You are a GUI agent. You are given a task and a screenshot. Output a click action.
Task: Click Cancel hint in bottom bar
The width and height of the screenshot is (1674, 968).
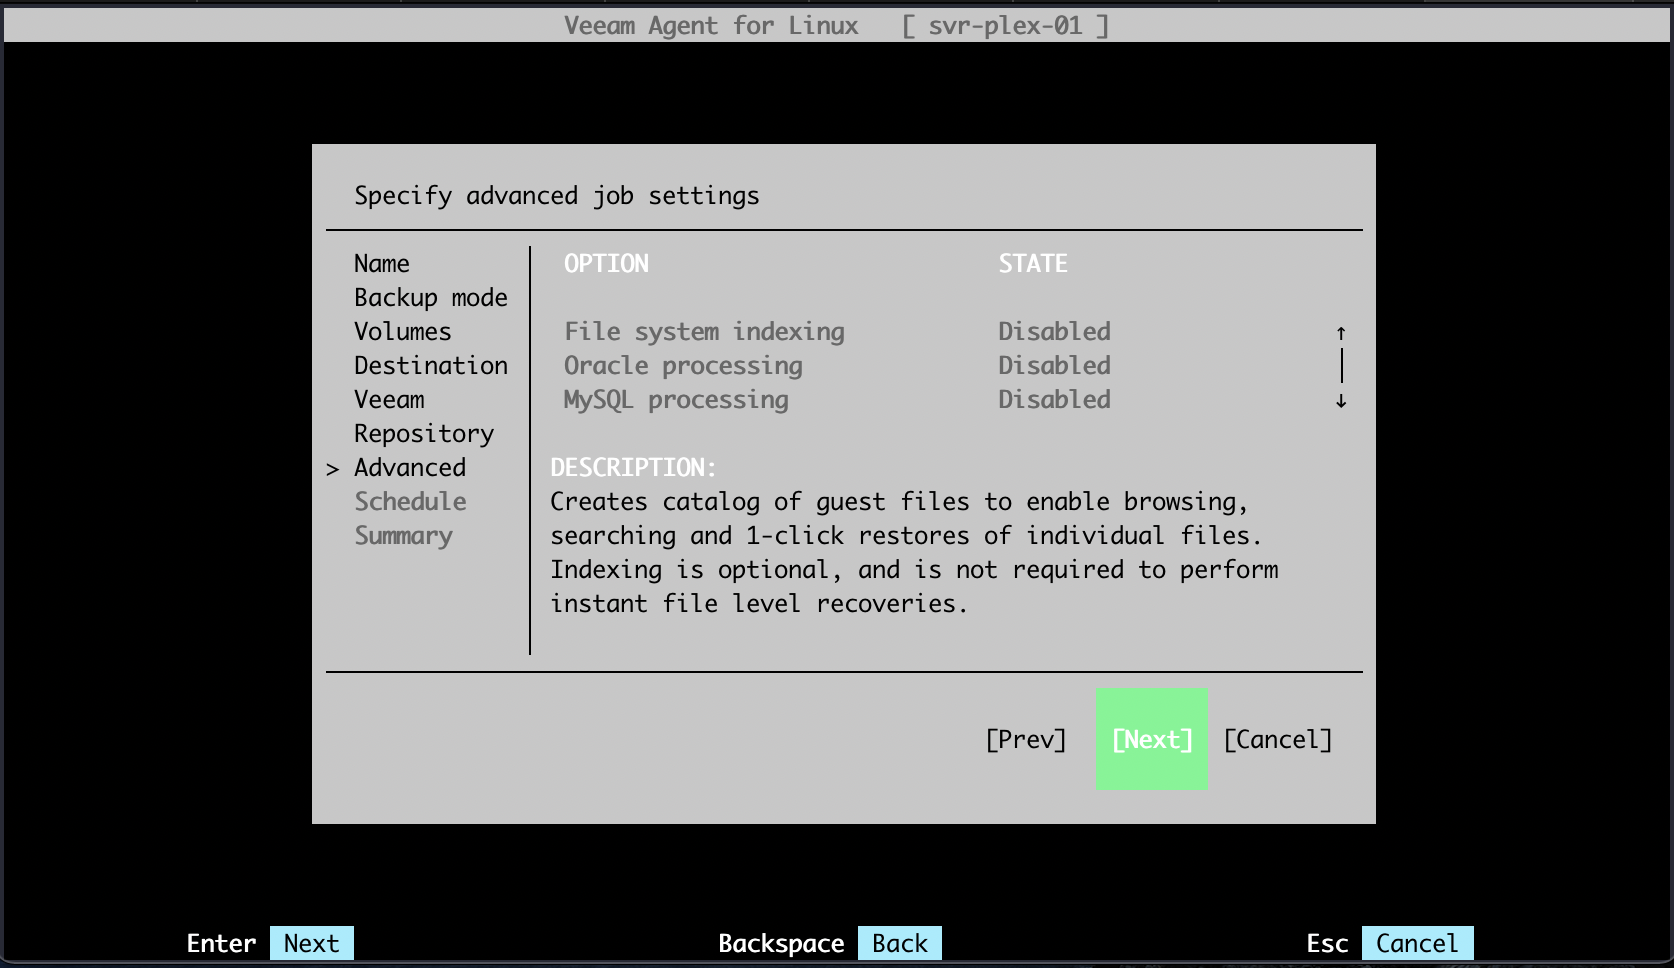1417,943
